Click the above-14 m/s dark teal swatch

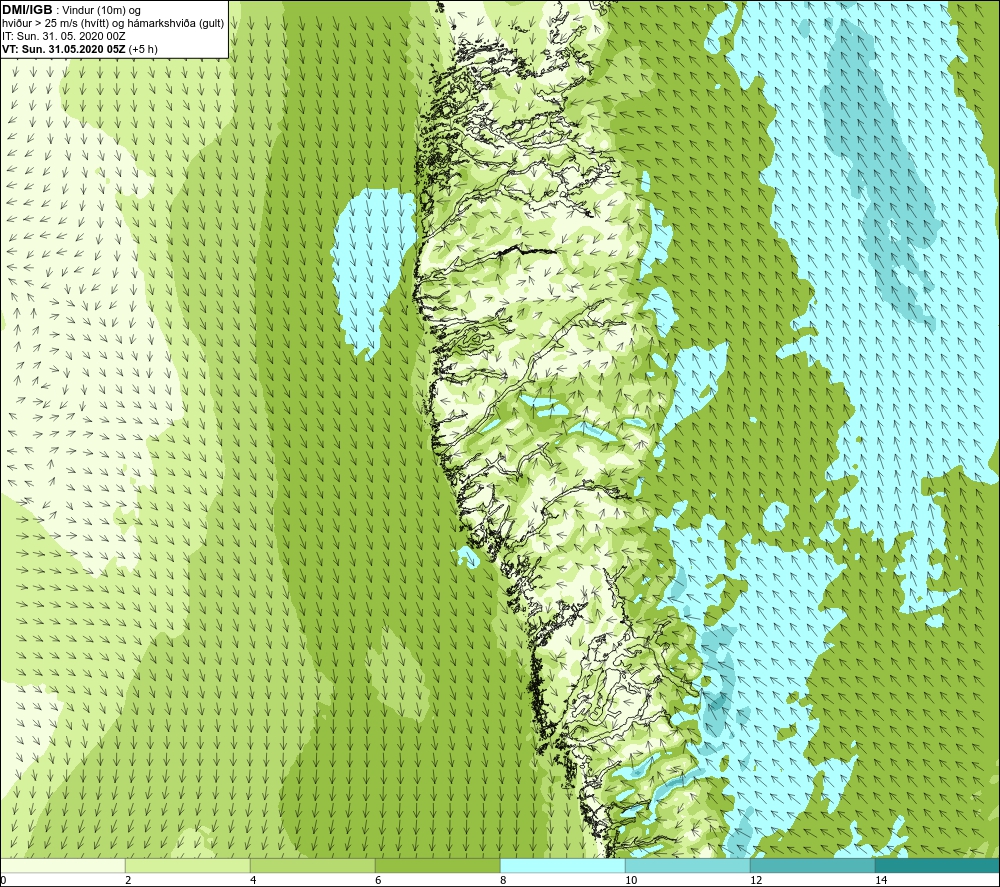937,865
